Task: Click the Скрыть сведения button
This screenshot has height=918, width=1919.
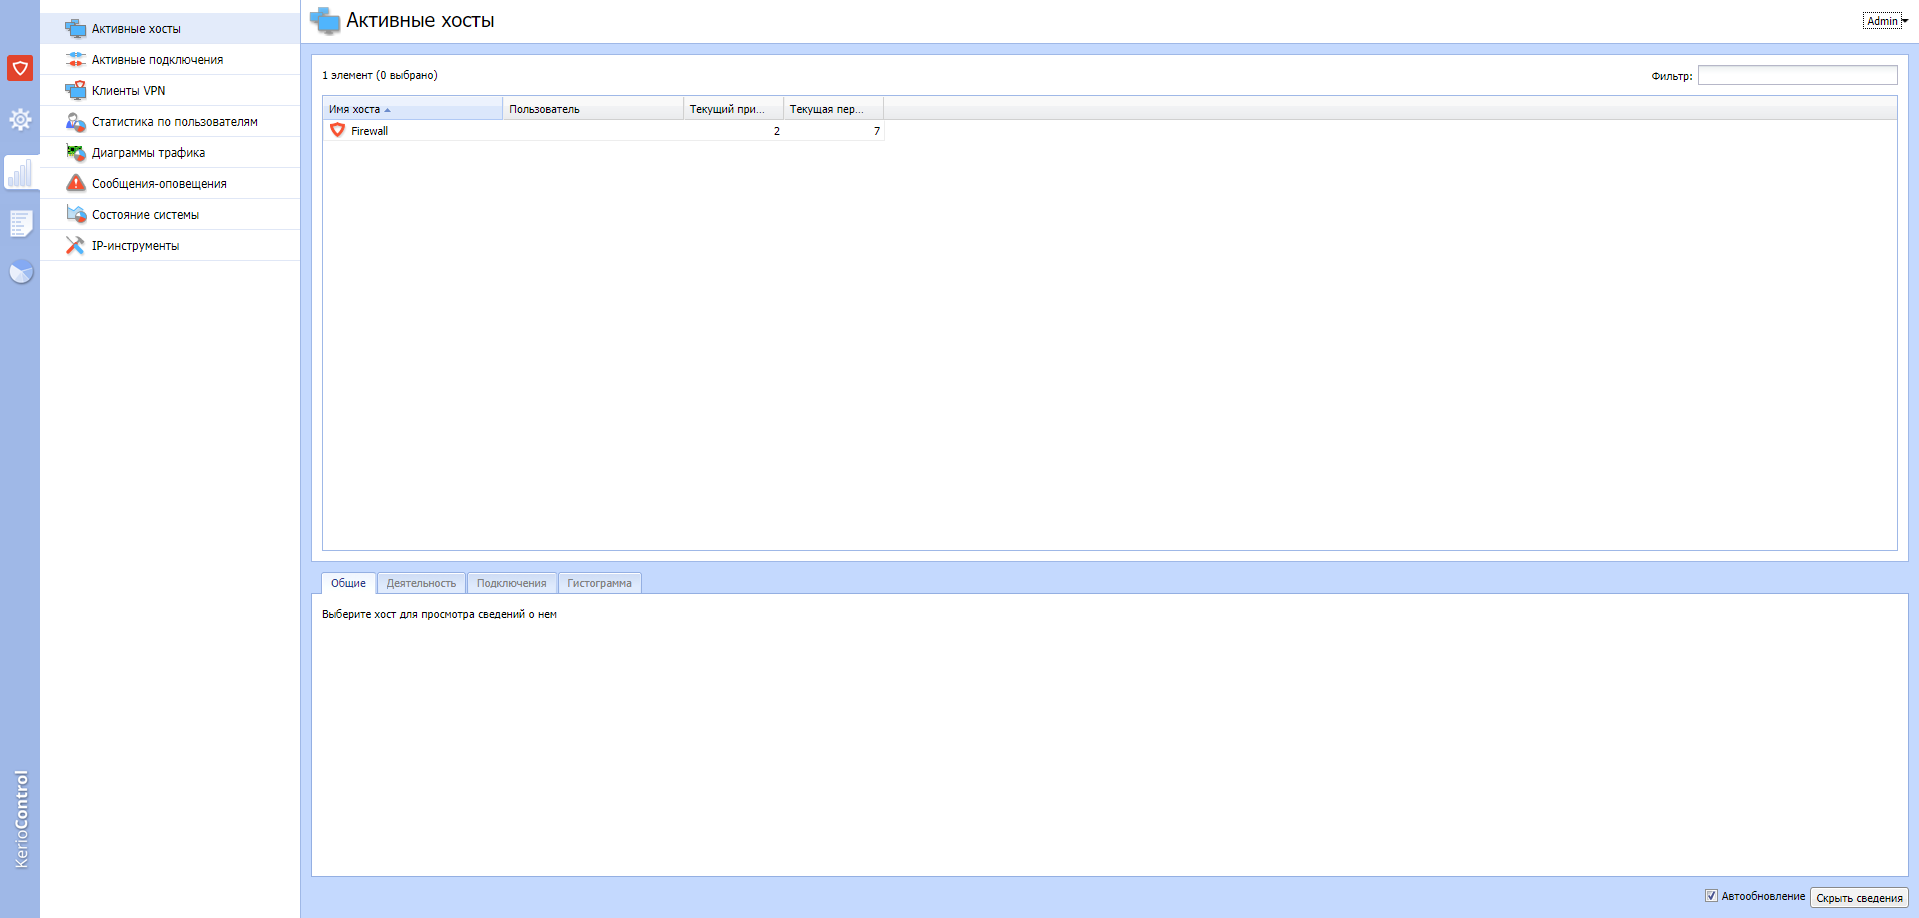Action: [x=1858, y=898]
